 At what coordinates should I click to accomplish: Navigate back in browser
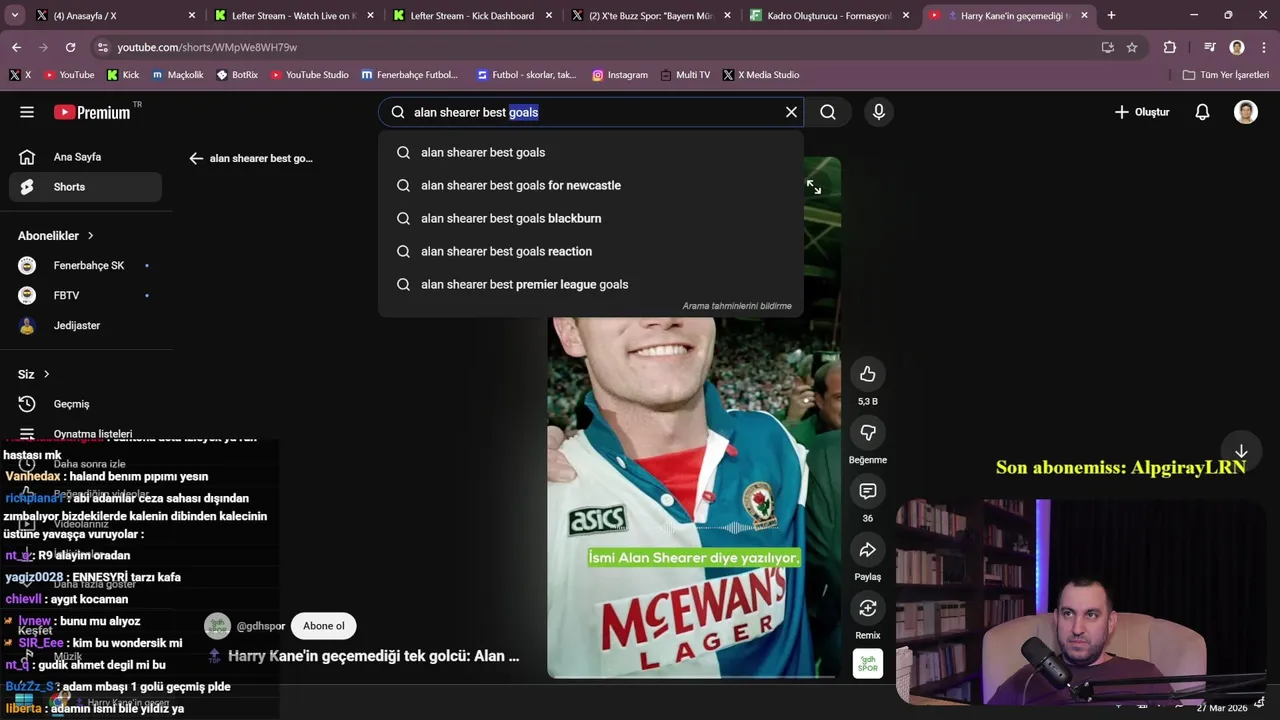coord(16,47)
